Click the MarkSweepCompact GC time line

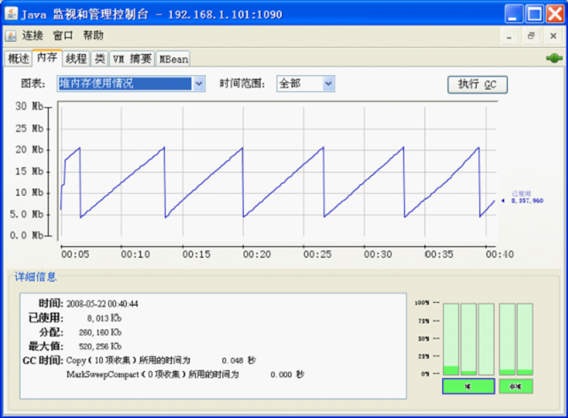(x=185, y=374)
